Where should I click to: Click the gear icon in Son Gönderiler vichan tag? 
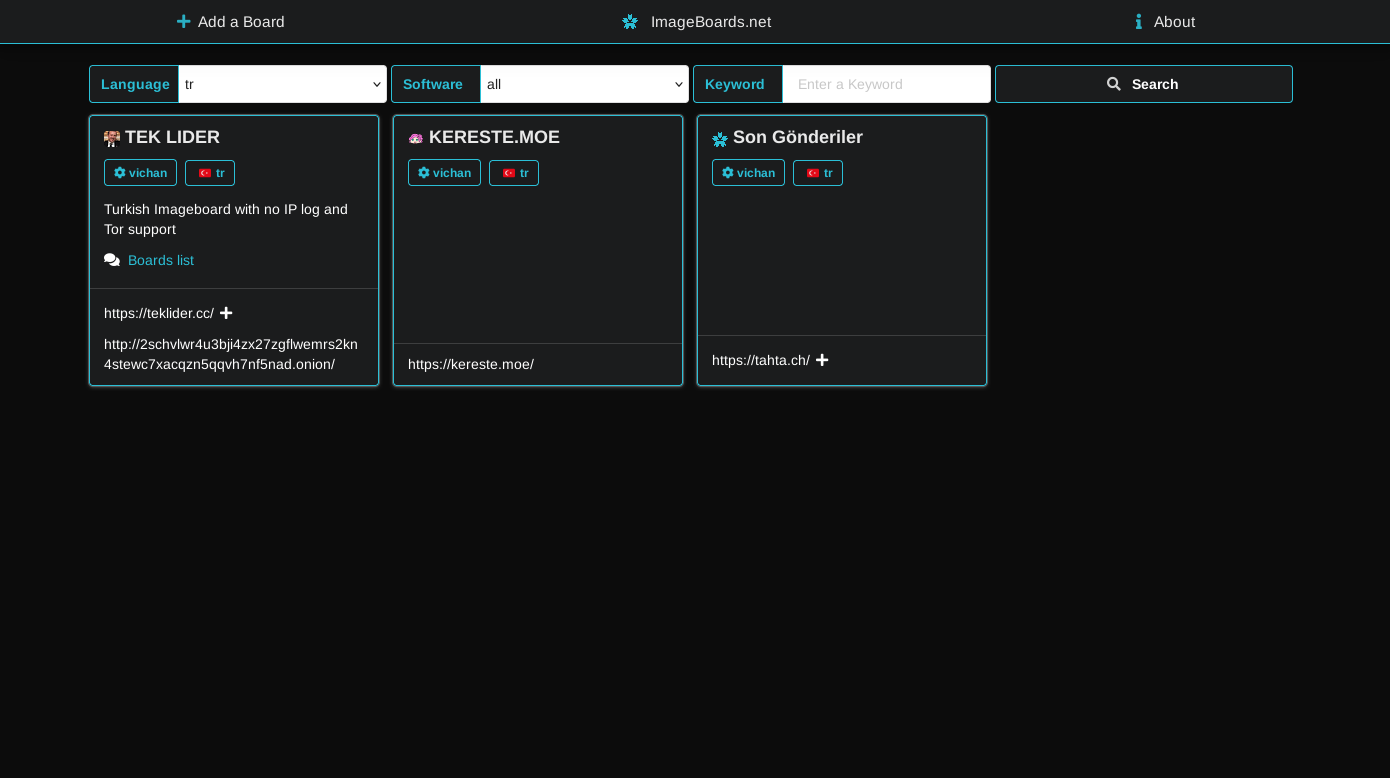click(x=728, y=173)
